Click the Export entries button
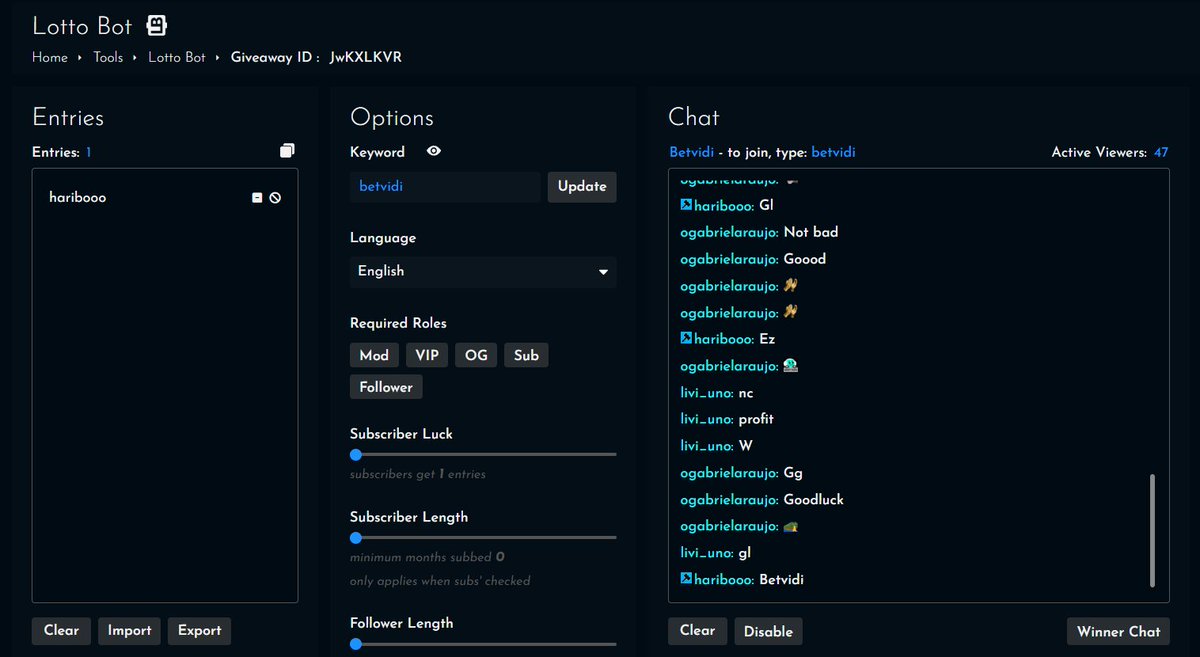 click(x=200, y=630)
